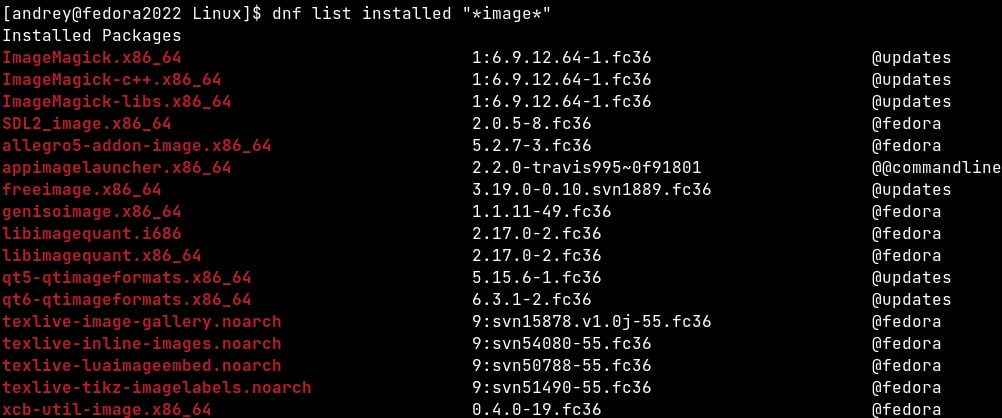The width and height of the screenshot is (1002, 418).
Task: Click the freeimage.x86_64 package entry
Action: [x=82, y=189]
